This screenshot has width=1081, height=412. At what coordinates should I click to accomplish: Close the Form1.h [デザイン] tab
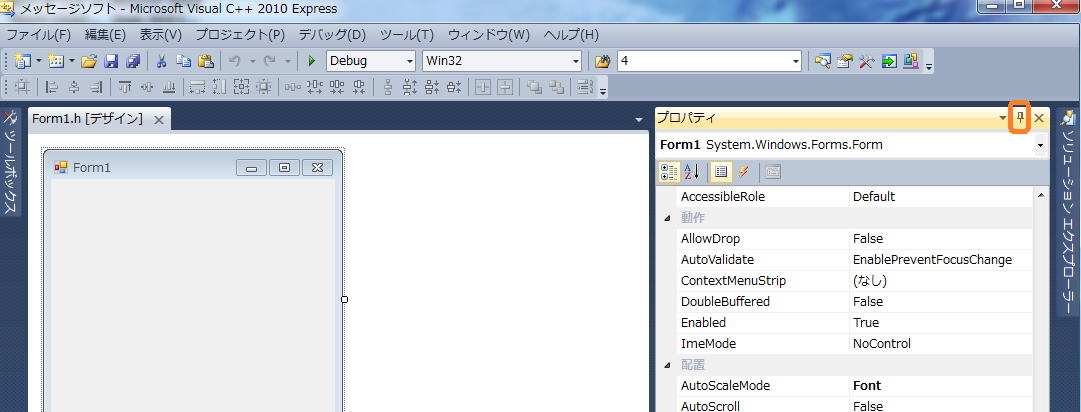(158, 120)
